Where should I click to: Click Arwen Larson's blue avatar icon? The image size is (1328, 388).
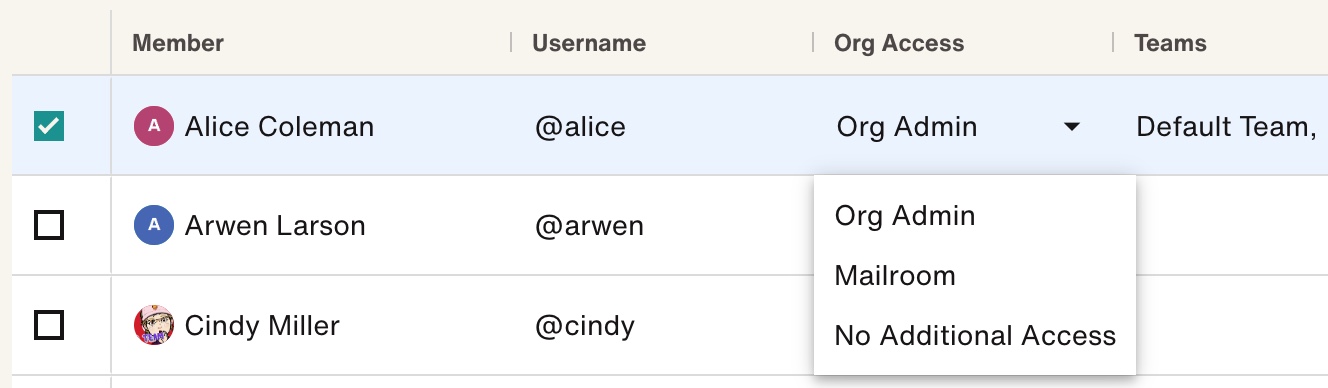(x=154, y=226)
